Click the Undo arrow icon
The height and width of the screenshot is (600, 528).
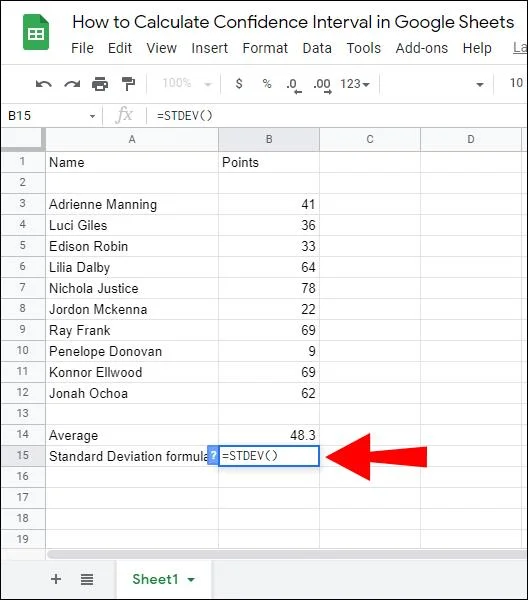[44, 84]
